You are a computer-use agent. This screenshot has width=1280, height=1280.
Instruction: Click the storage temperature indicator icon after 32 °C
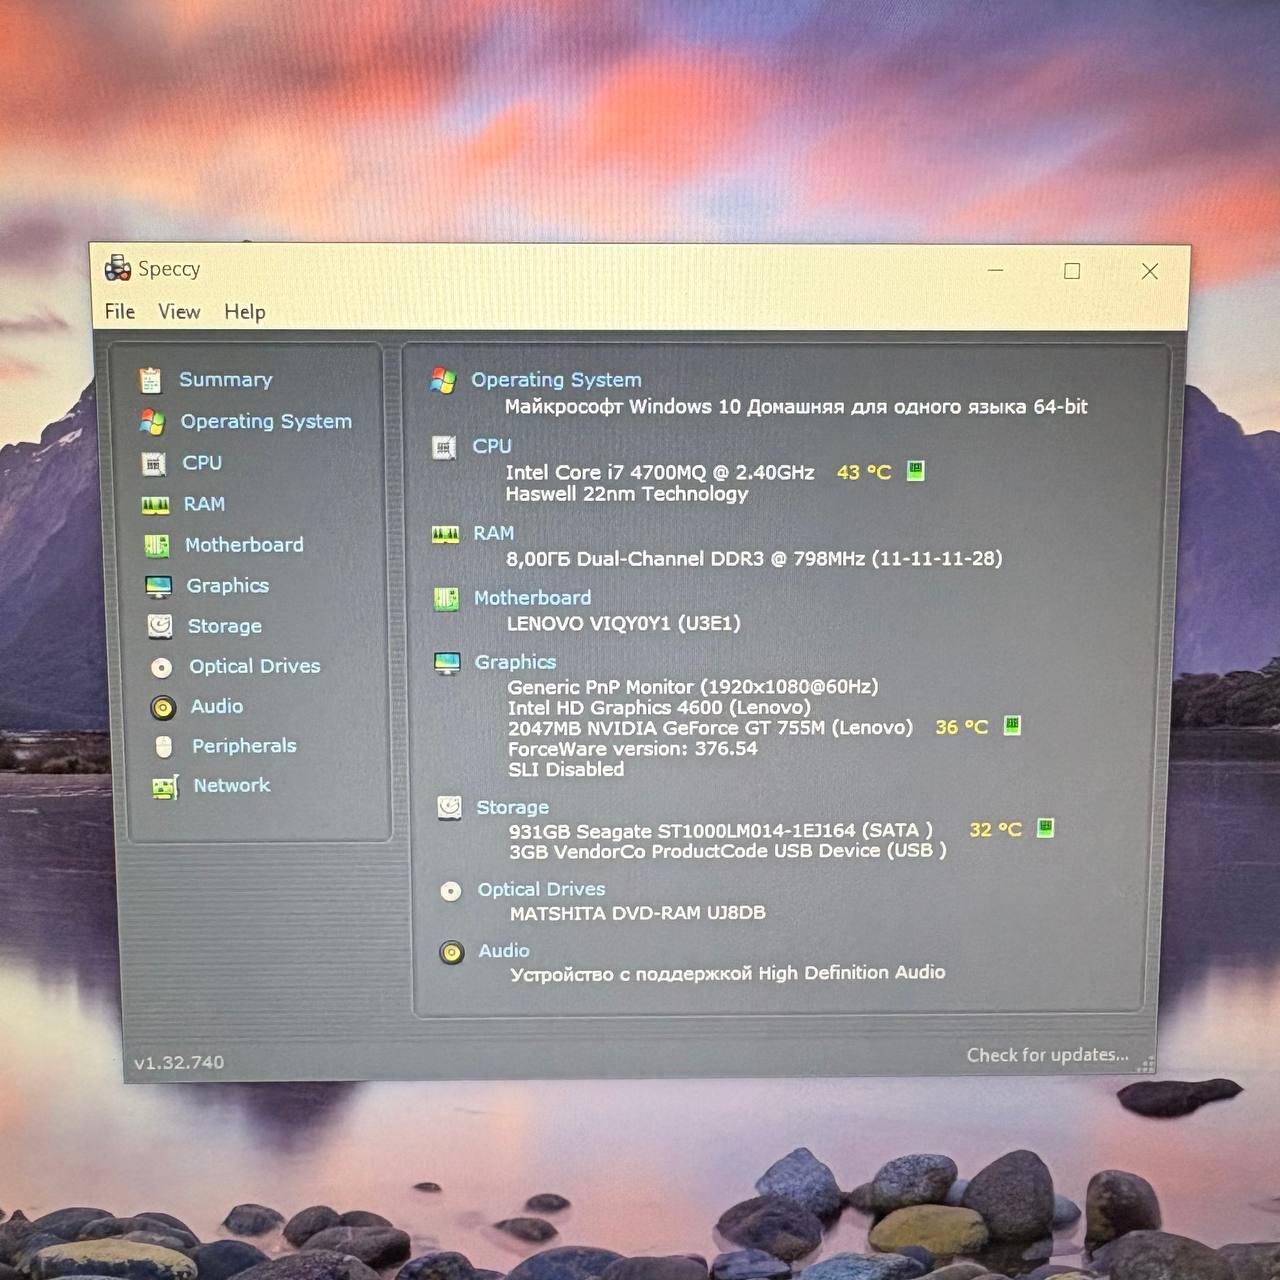(x=1045, y=827)
